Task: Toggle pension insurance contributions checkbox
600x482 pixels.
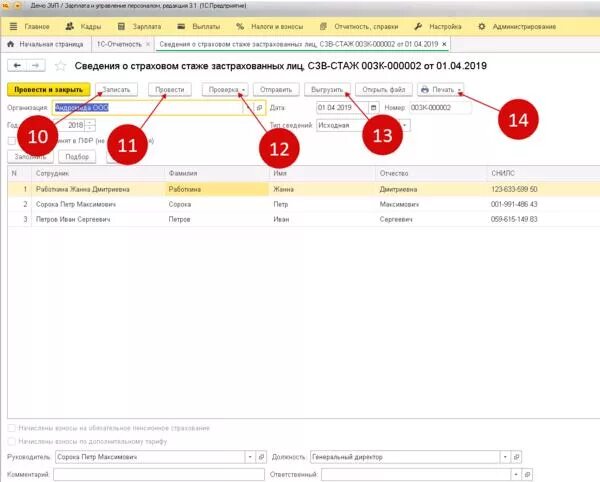Action: [x=12, y=428]
